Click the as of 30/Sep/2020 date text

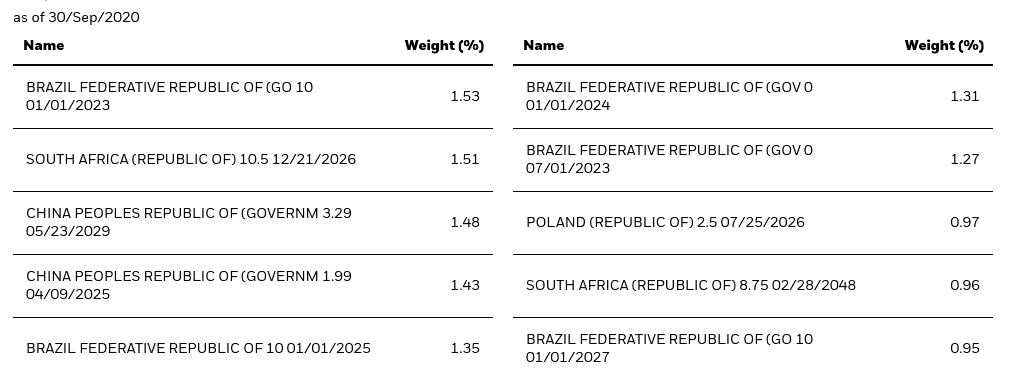(x=76, y=18)
